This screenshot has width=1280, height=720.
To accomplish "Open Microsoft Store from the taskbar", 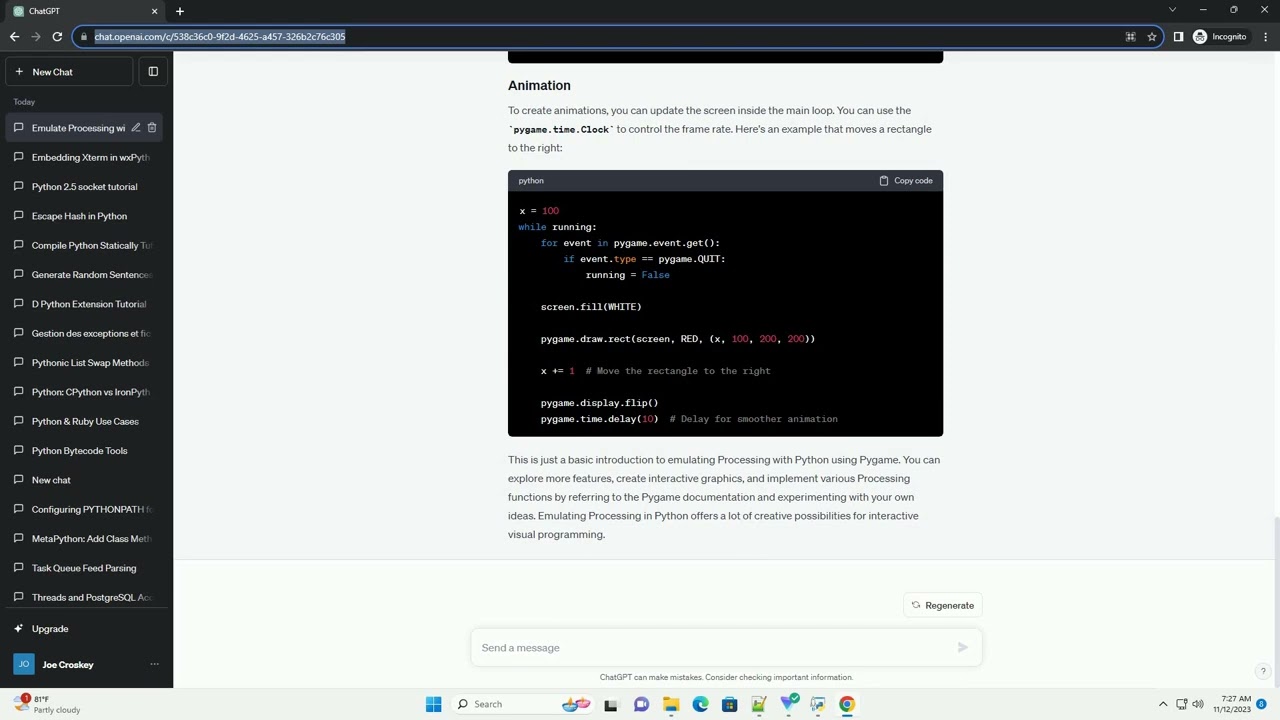I will [729, 704].
